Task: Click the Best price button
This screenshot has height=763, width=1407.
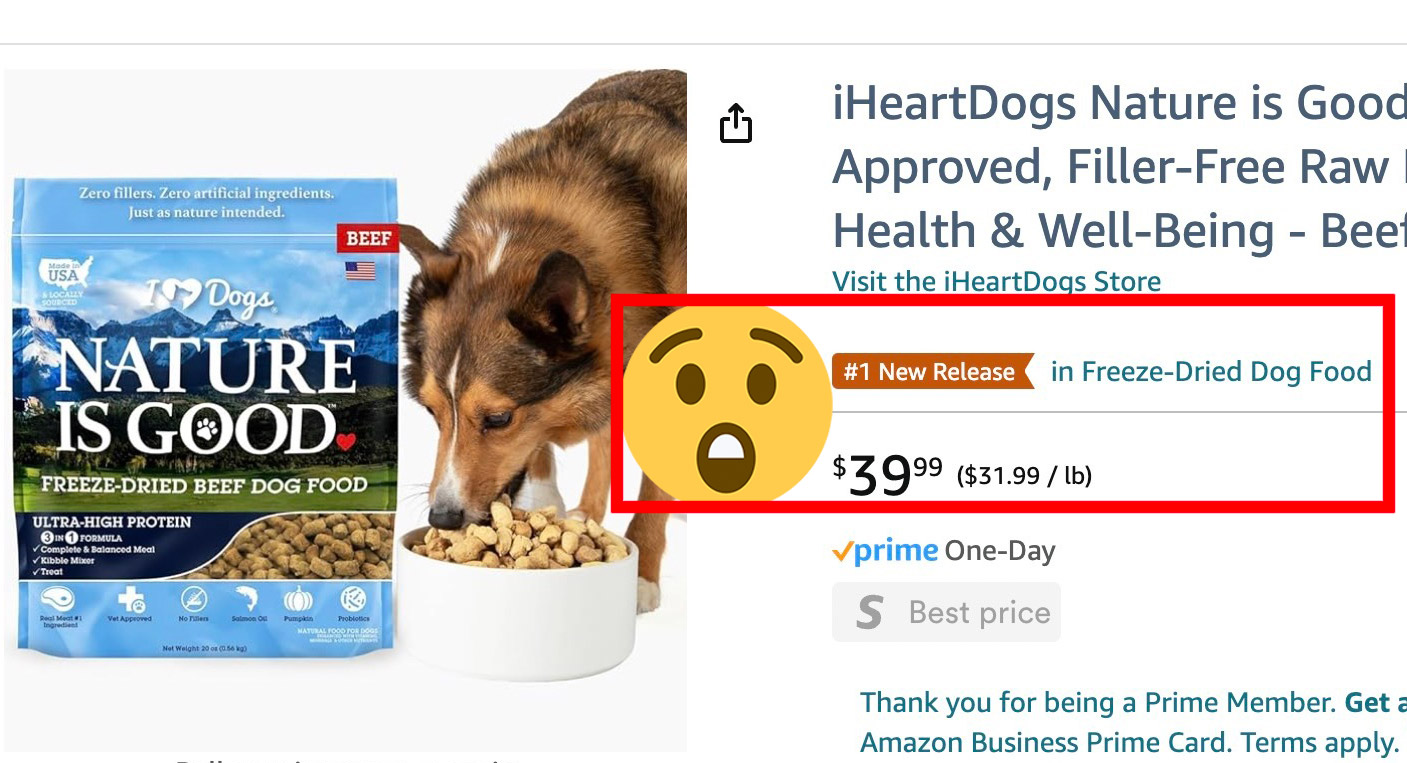Action: pos(946,612)
